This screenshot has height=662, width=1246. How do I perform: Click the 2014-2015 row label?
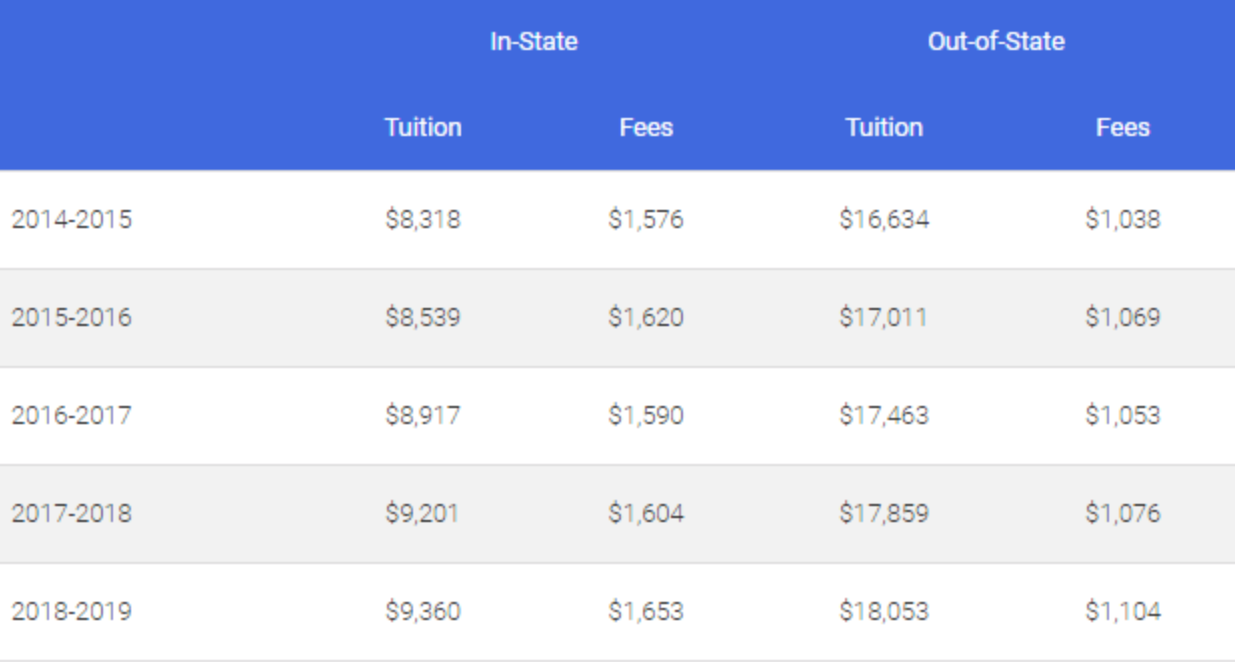72,219
